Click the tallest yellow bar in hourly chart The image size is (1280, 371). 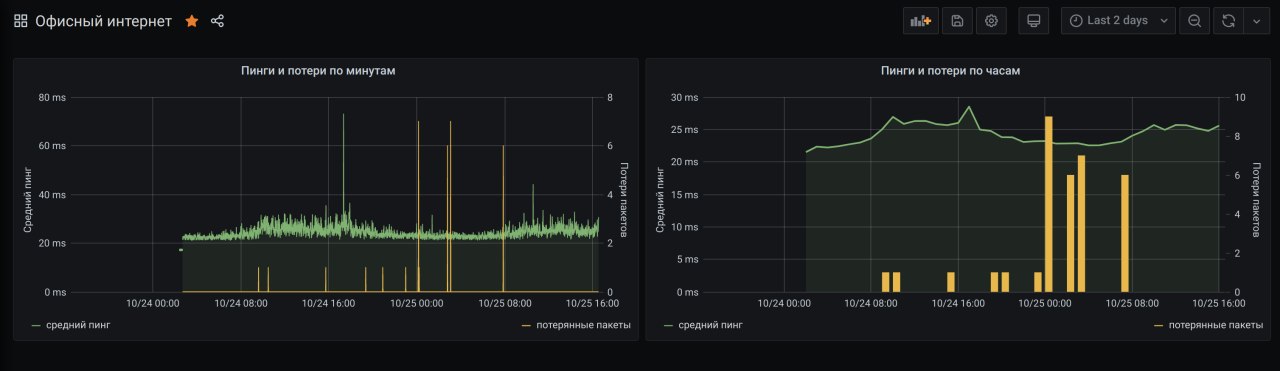[x=1049, y=204]
